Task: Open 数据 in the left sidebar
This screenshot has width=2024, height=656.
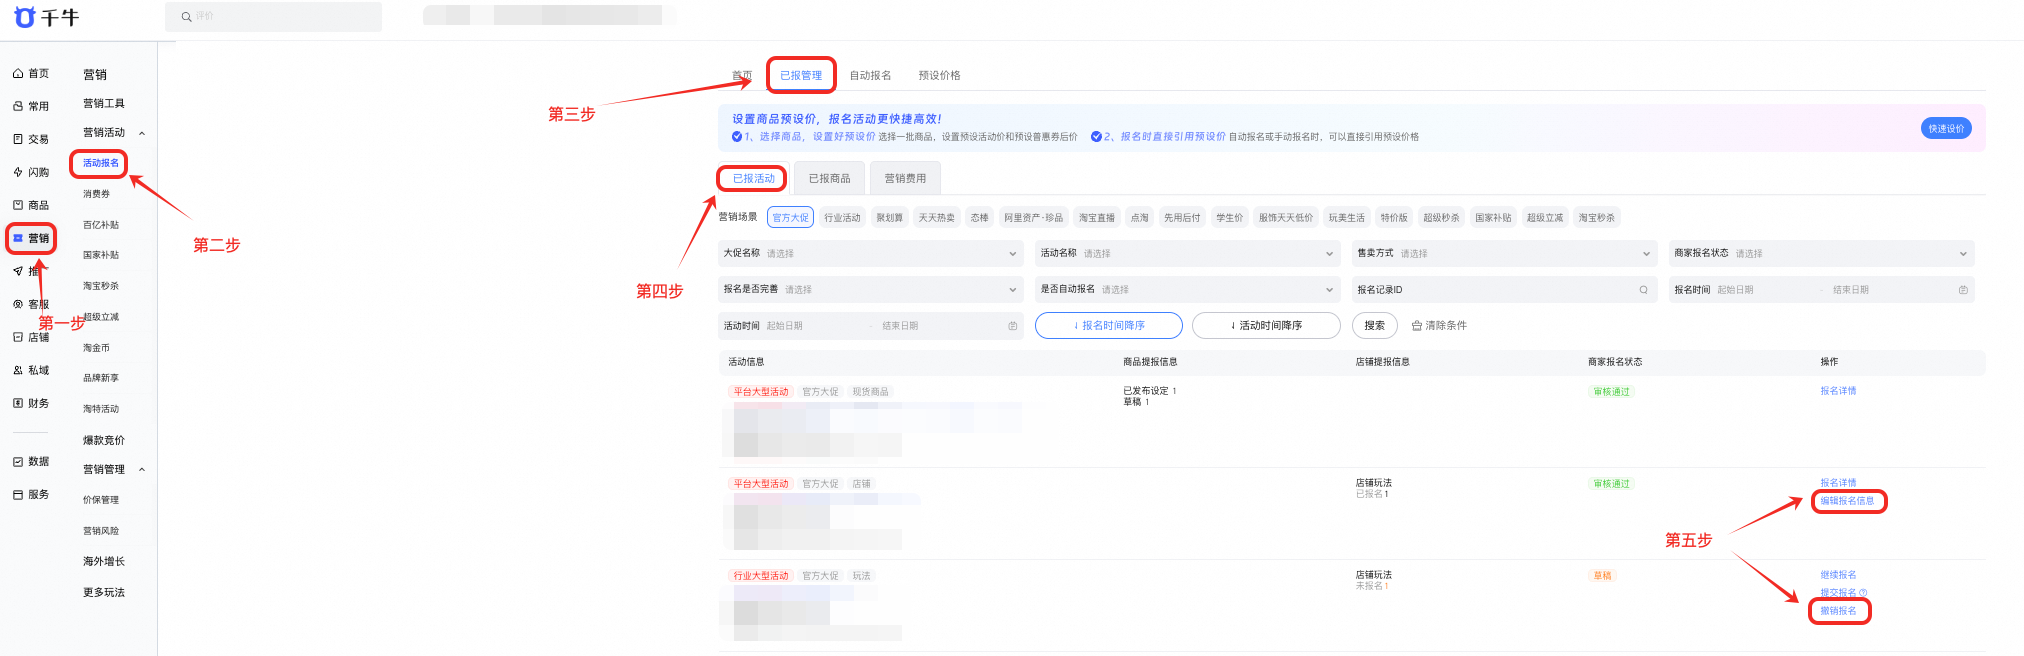Action: click(31, 461)
